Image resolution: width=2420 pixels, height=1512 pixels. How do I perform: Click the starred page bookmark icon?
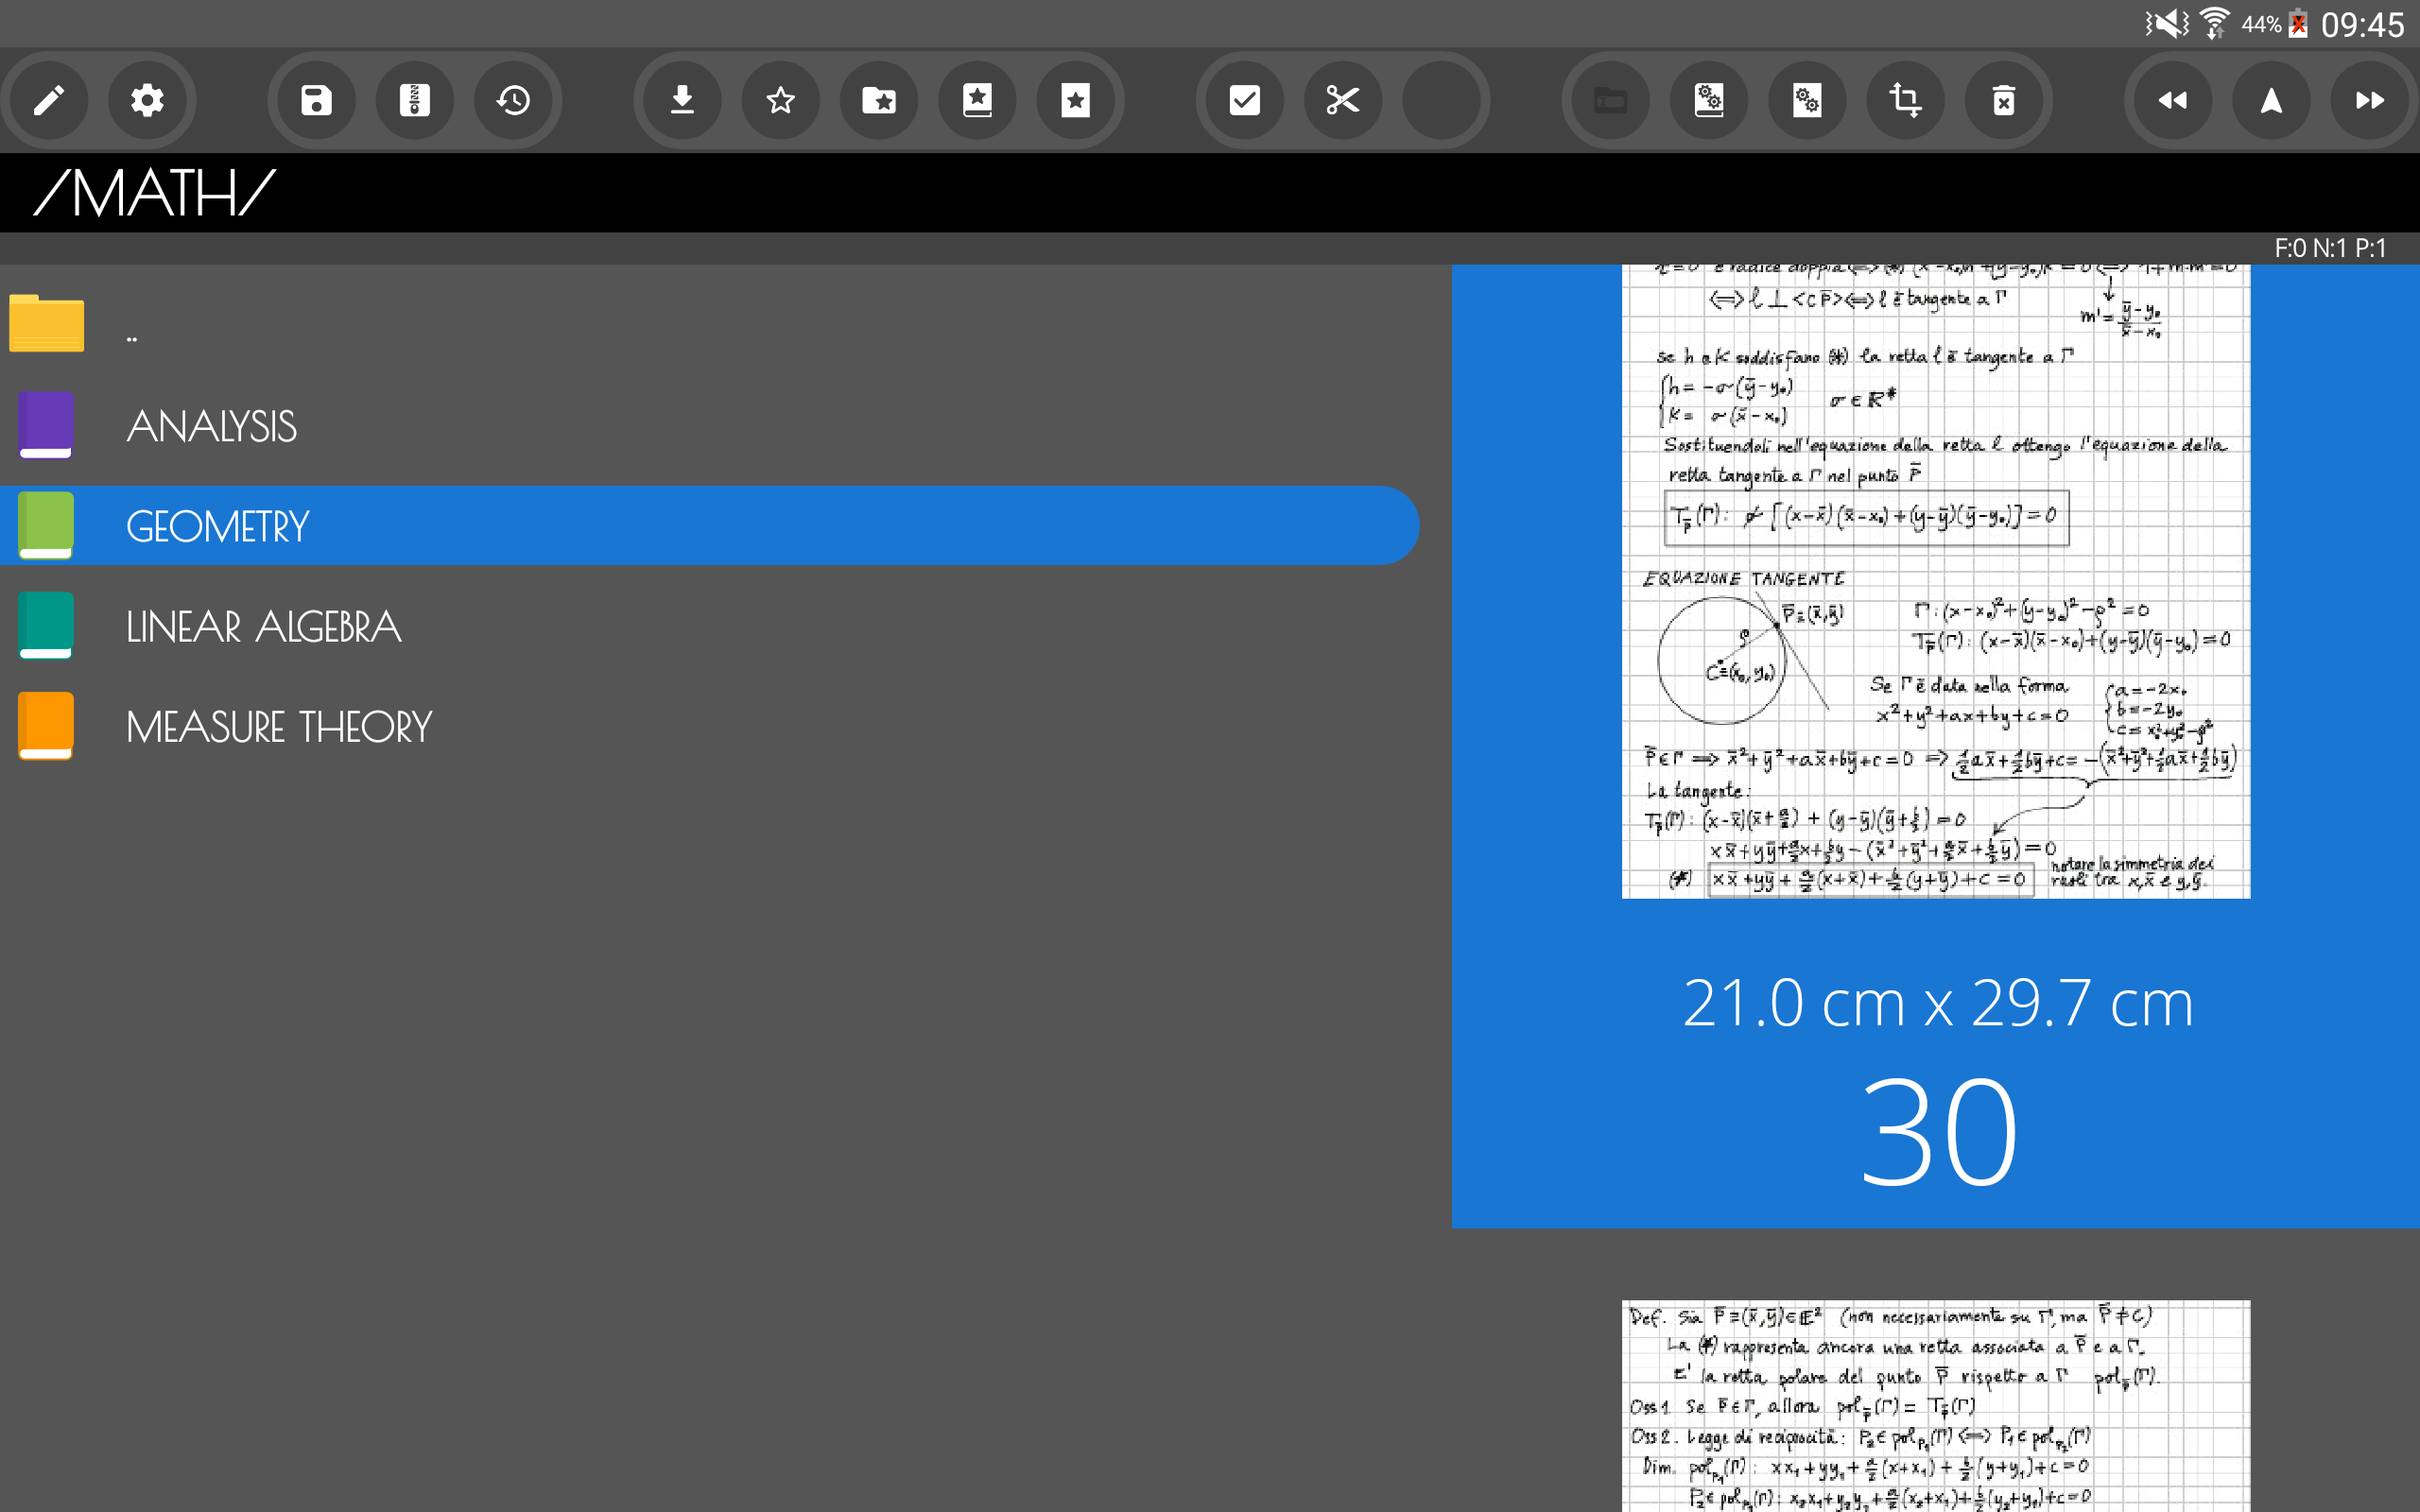point(1075,100)
